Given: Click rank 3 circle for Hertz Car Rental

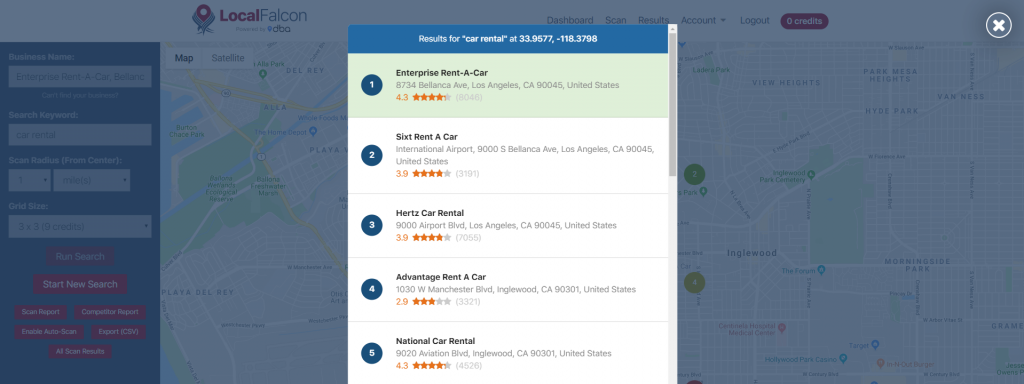Looking at the screenshot, I should click(x=372, y=225).
